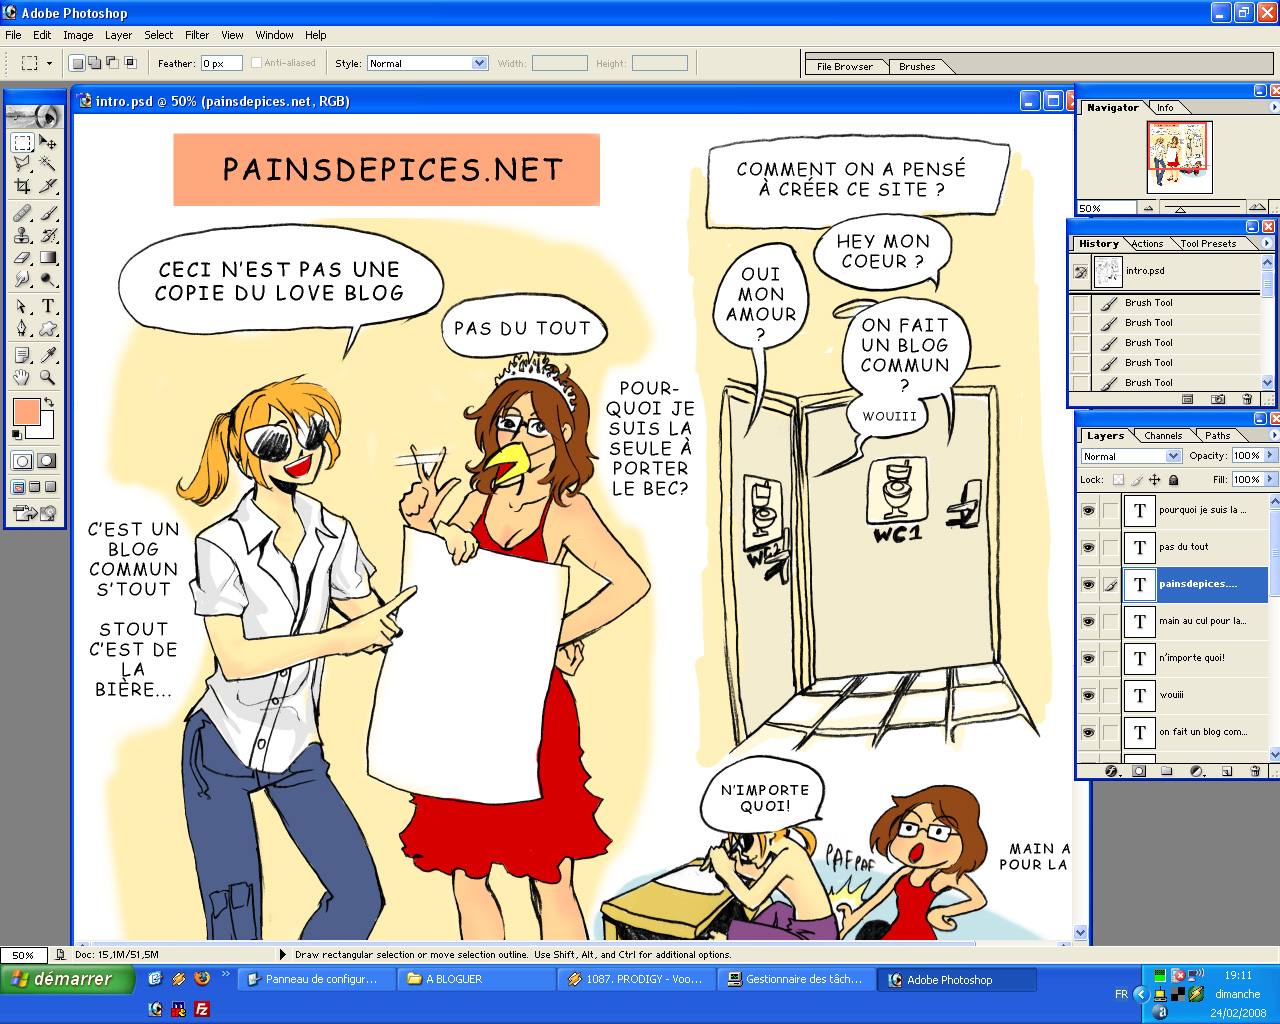
Task: Open 'A BLOGUER' taskbar window
Action: click(x=476, y=979)
